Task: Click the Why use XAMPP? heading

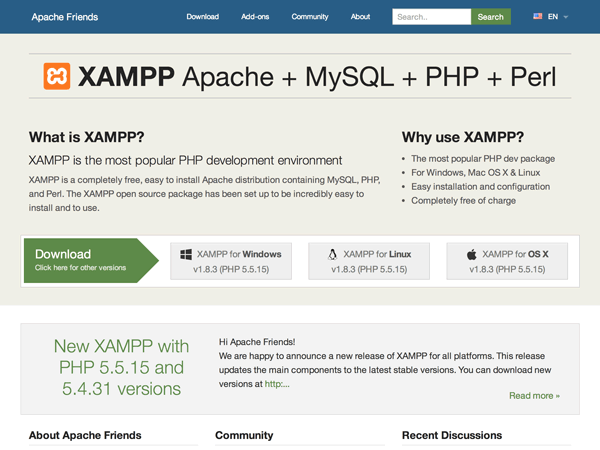Action: pos(463,137)
